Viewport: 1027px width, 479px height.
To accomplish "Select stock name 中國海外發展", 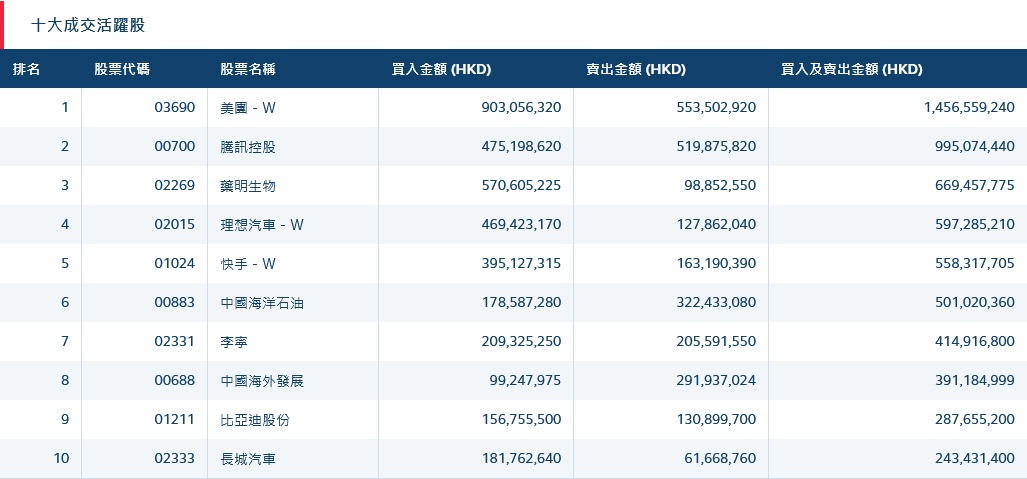I will click(x=262, y=381).
